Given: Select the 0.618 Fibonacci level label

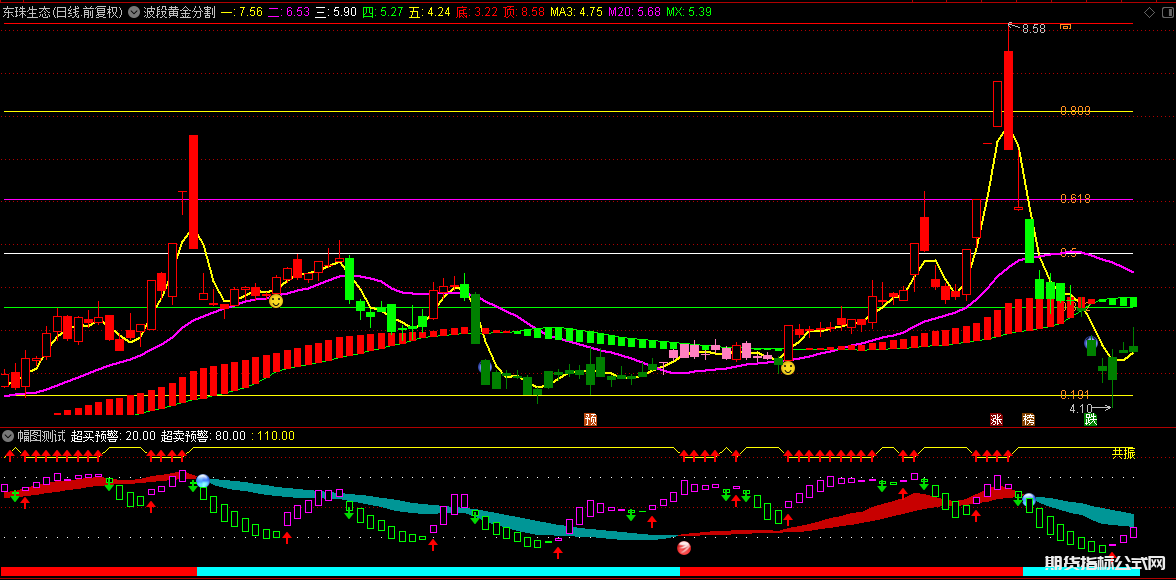Looking at the screenshot, I should [x=1076, y=199].
